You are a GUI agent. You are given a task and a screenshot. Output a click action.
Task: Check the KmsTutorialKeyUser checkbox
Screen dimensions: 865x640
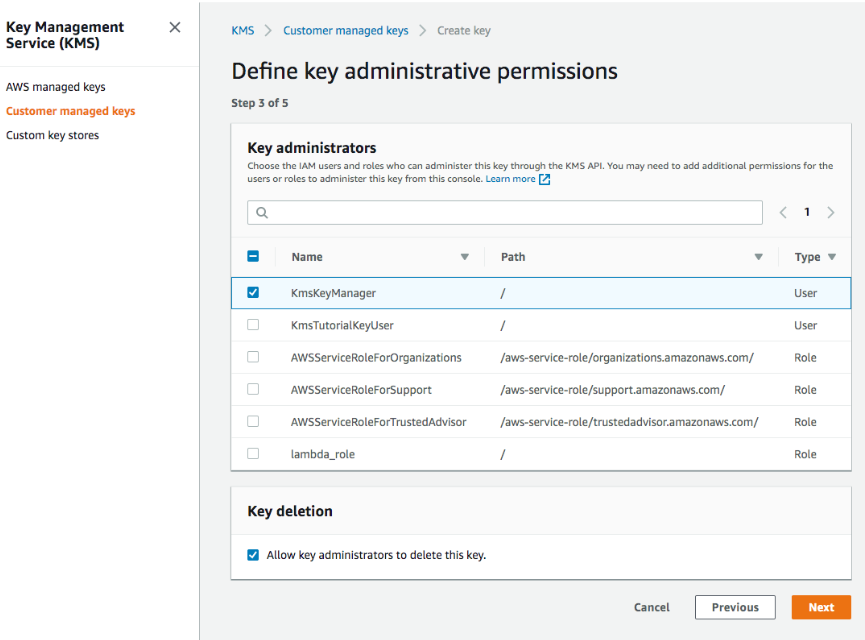253,325
